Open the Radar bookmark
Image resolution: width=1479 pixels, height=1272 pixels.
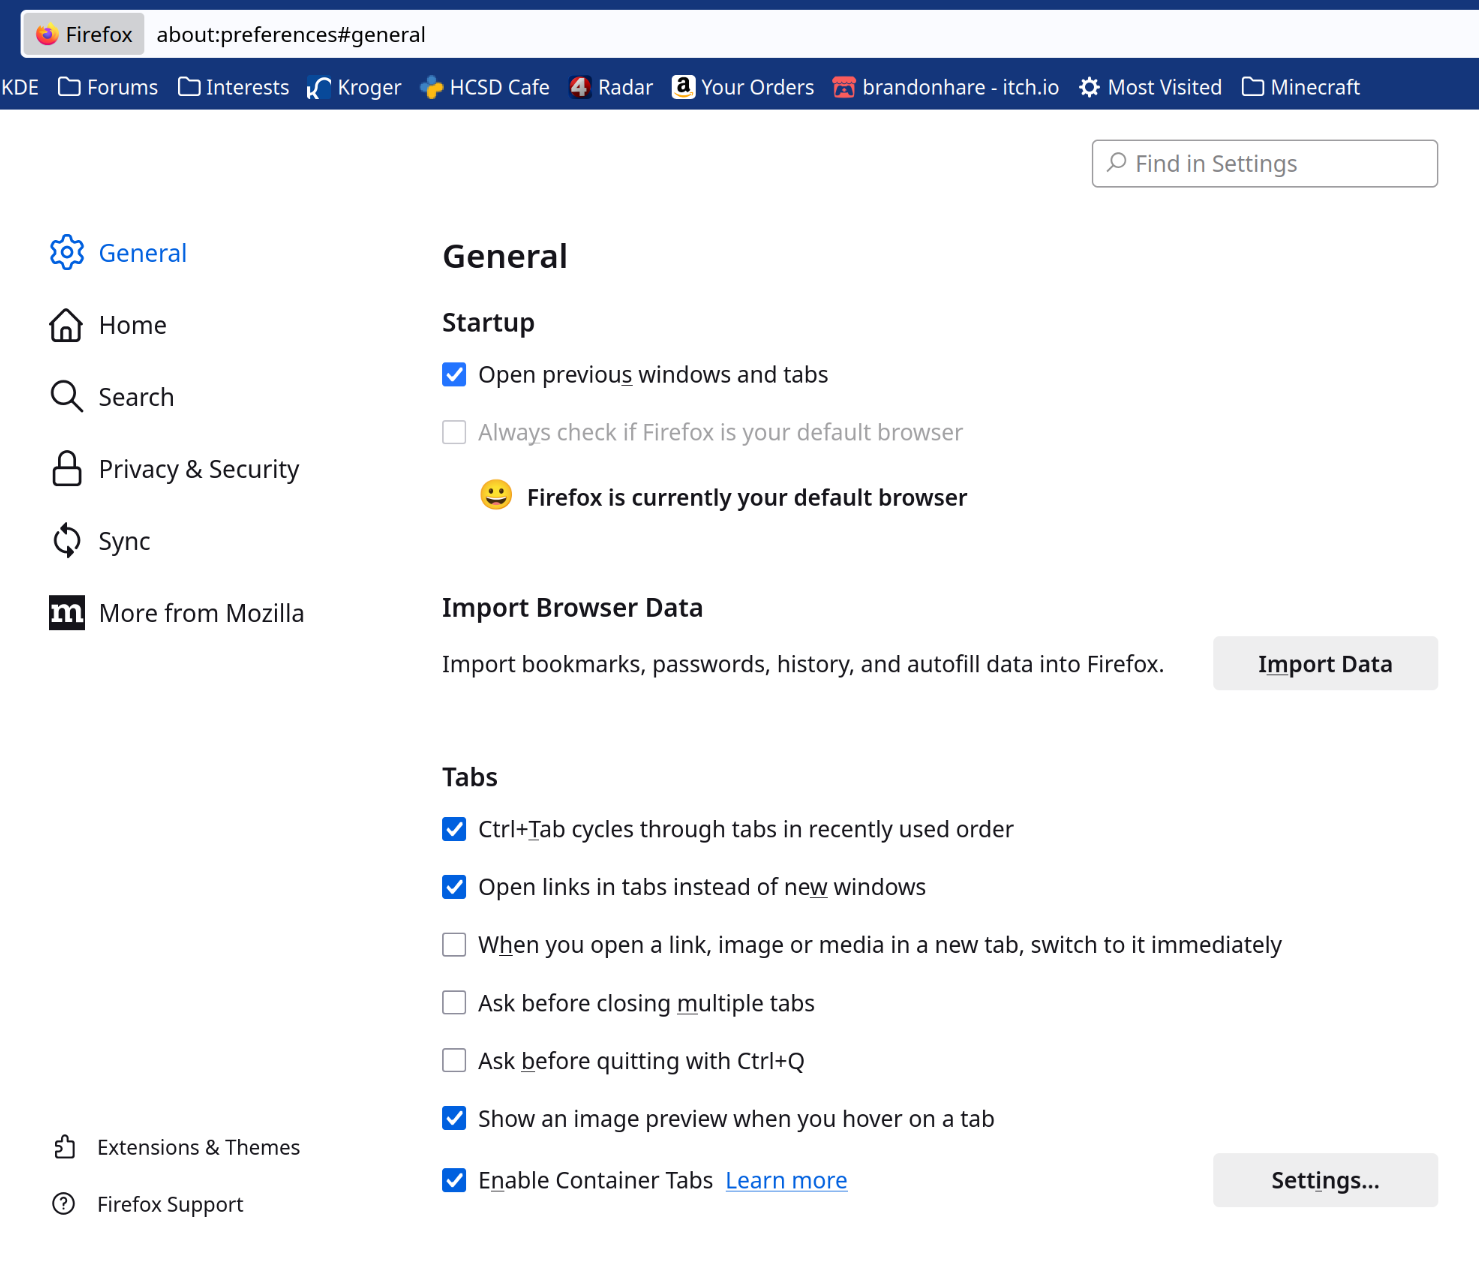tap(611, 87)
